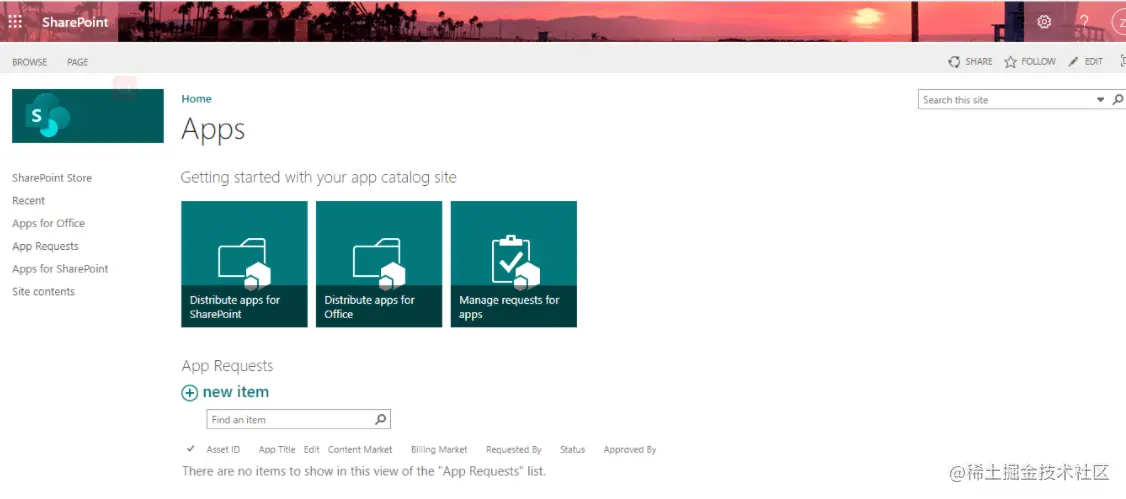Viewport: 1126px width, 499px height.
Task: Toggle the select all checkmark column
Action: pos(190,449)
